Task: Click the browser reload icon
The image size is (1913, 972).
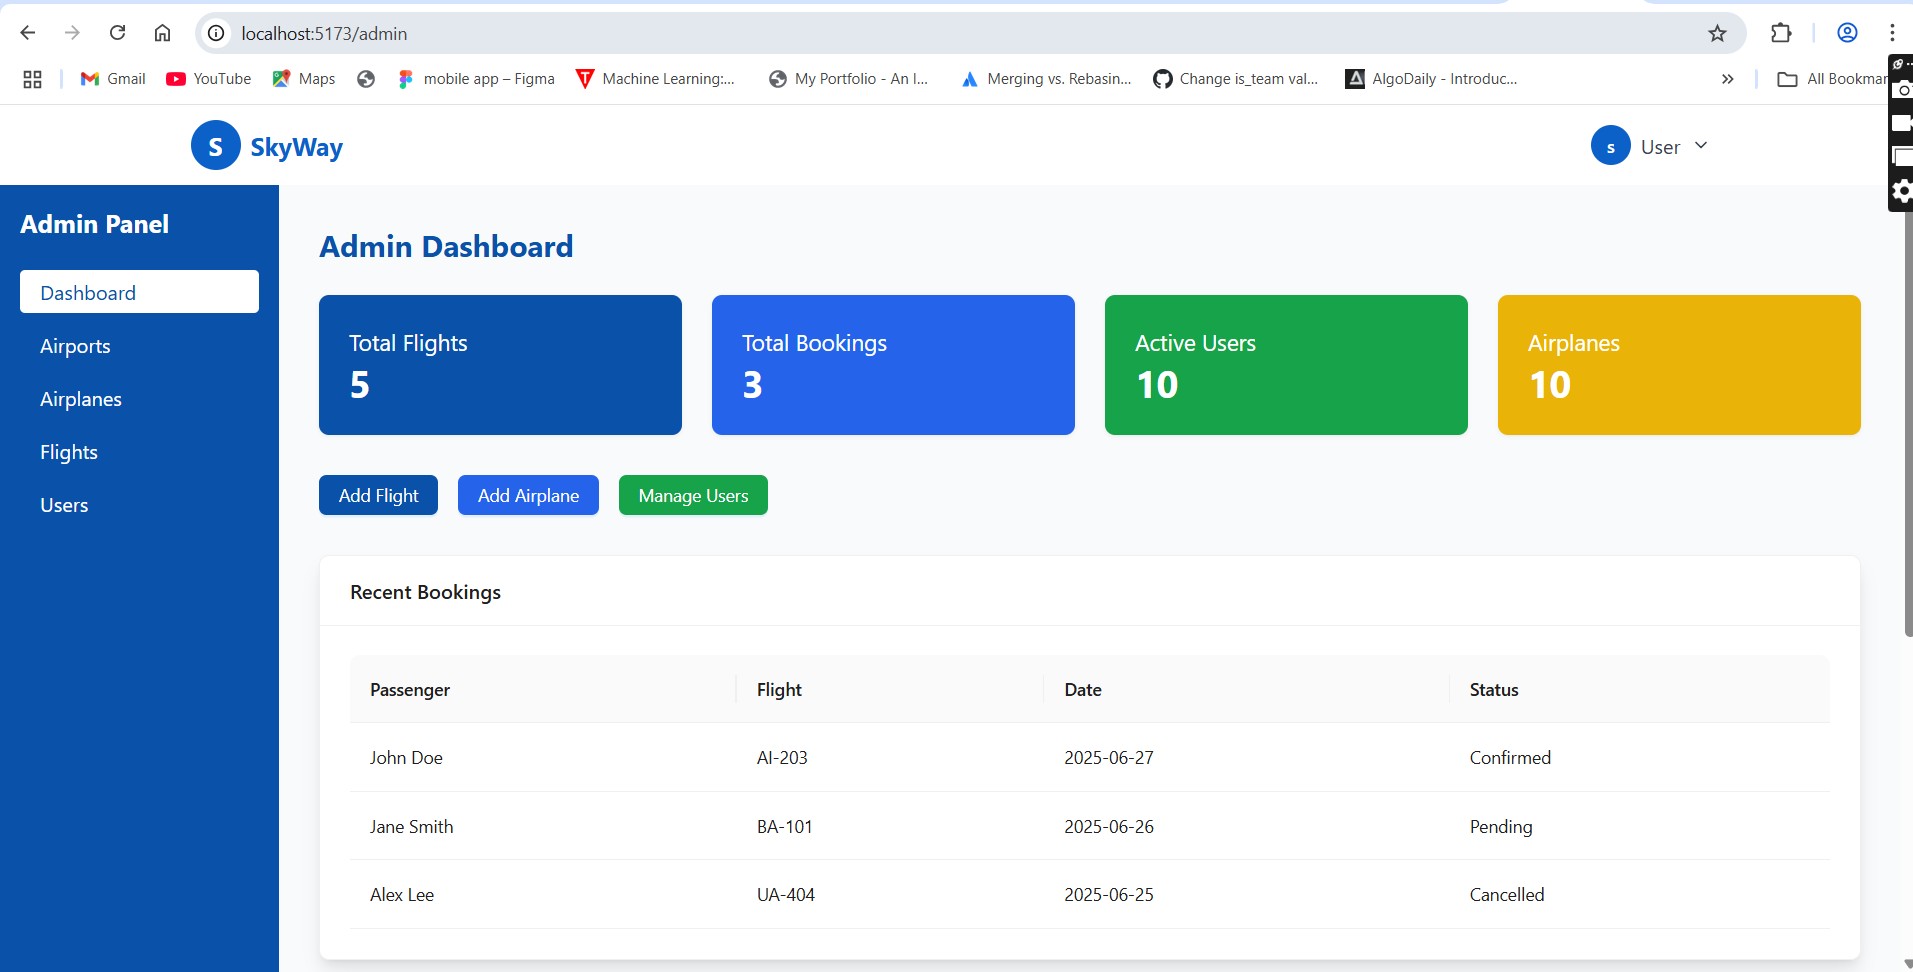Action: [117, 33]
